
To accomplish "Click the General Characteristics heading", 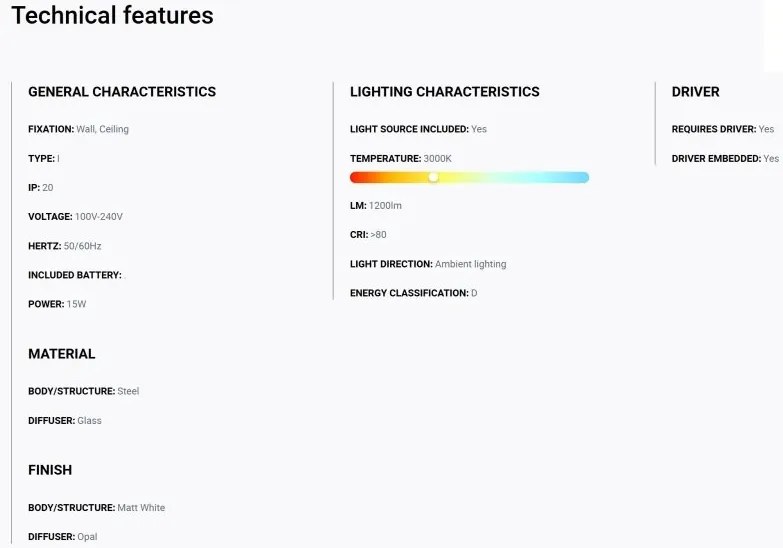I will 122,92.
